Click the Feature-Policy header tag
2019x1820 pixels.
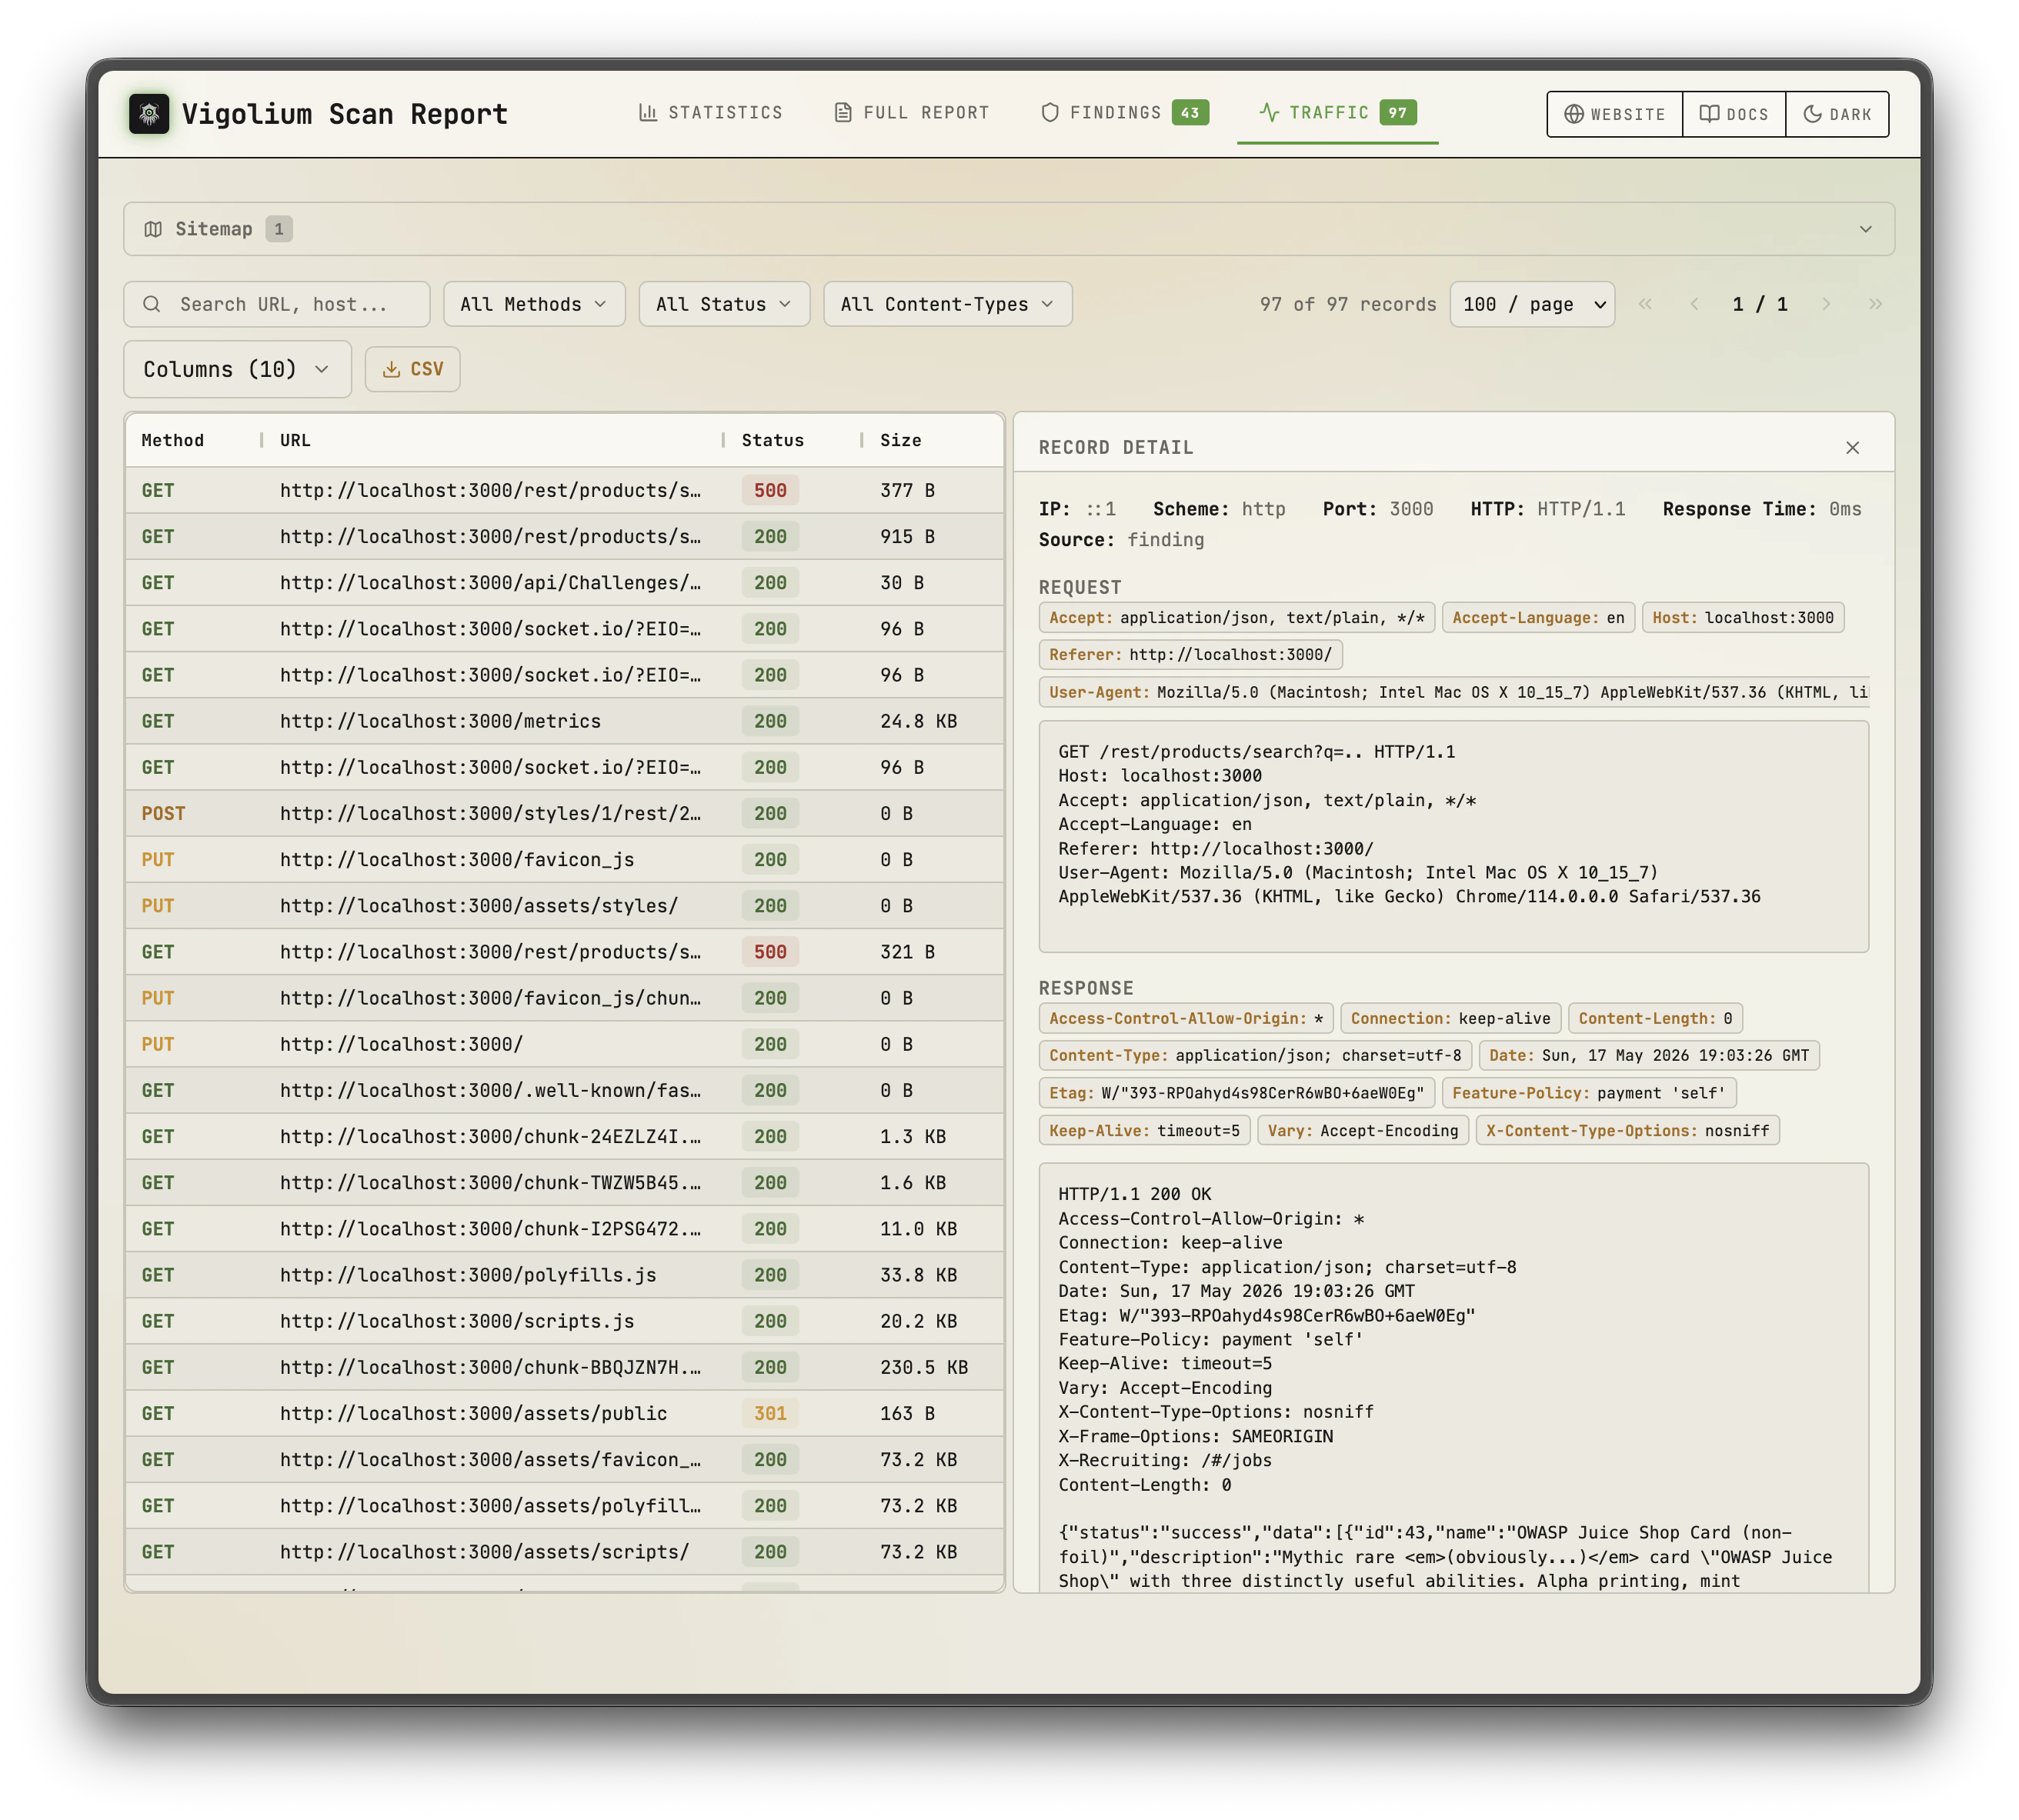click(x=1588, y=1093)
